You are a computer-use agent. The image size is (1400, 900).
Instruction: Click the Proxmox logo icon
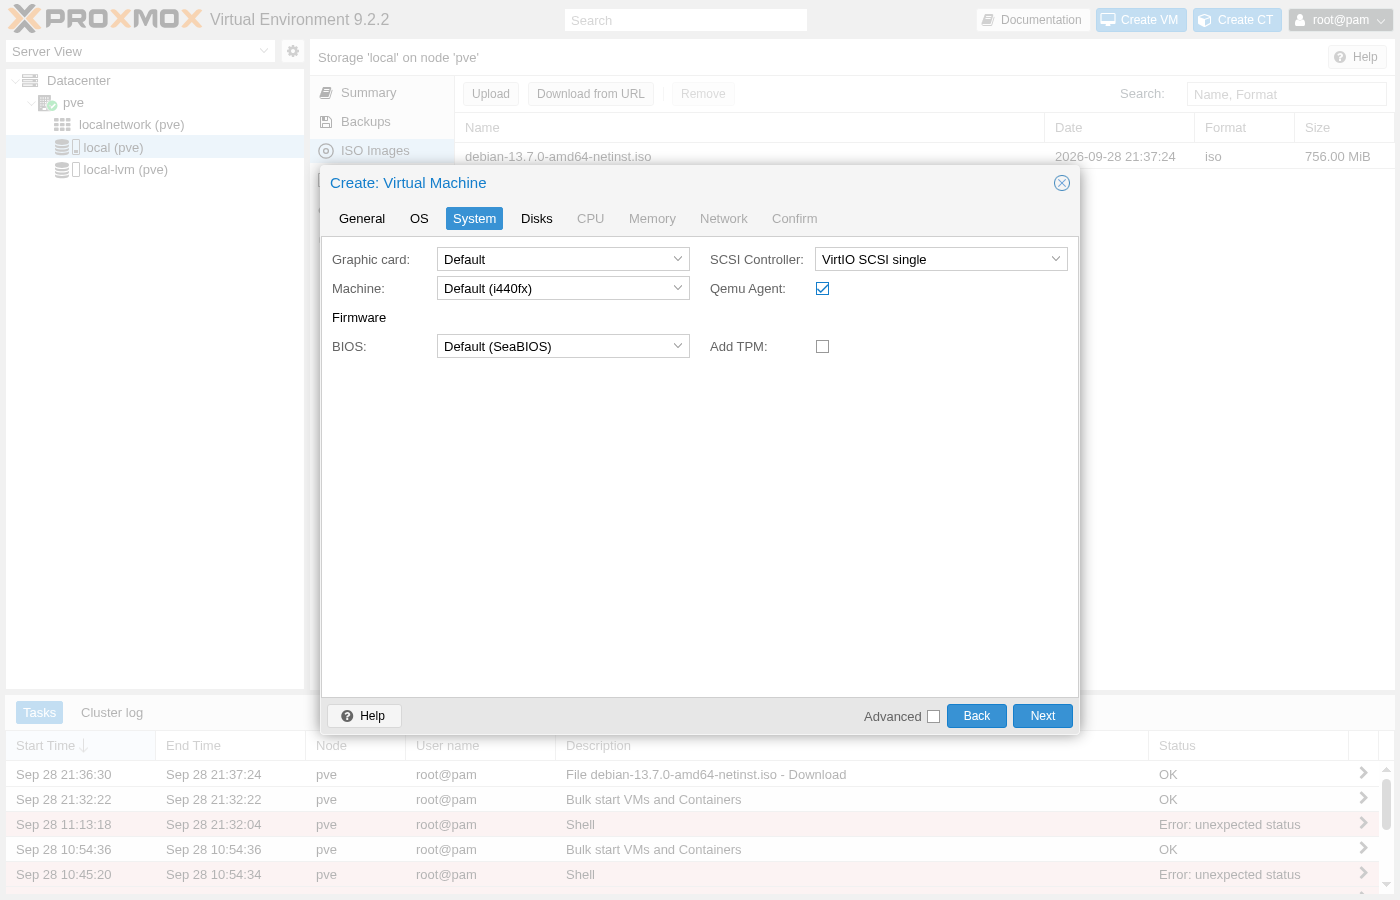(24, 19)
